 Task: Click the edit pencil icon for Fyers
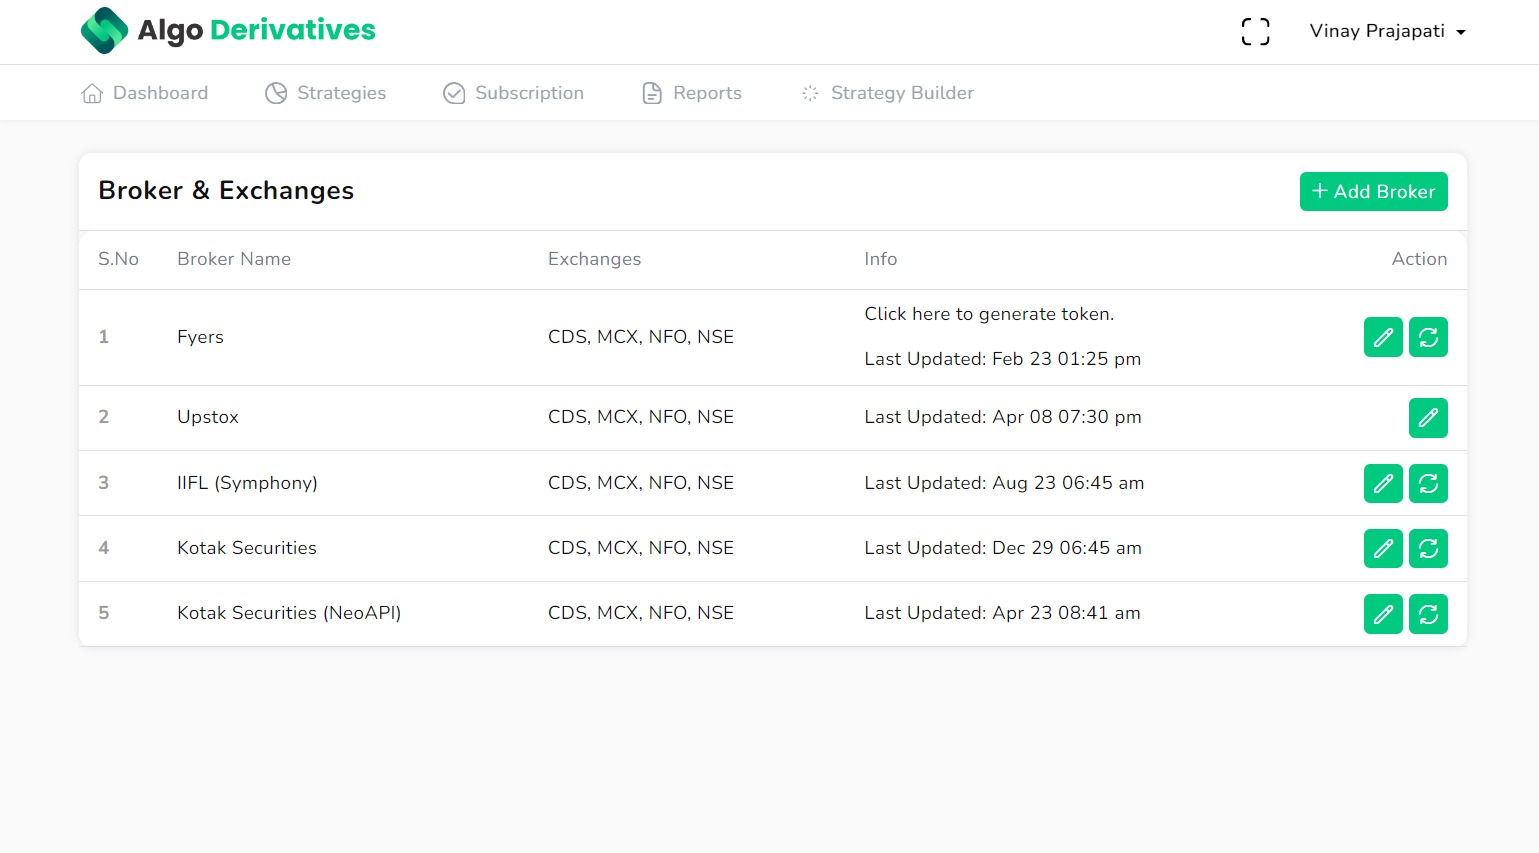click(1383, 337)
